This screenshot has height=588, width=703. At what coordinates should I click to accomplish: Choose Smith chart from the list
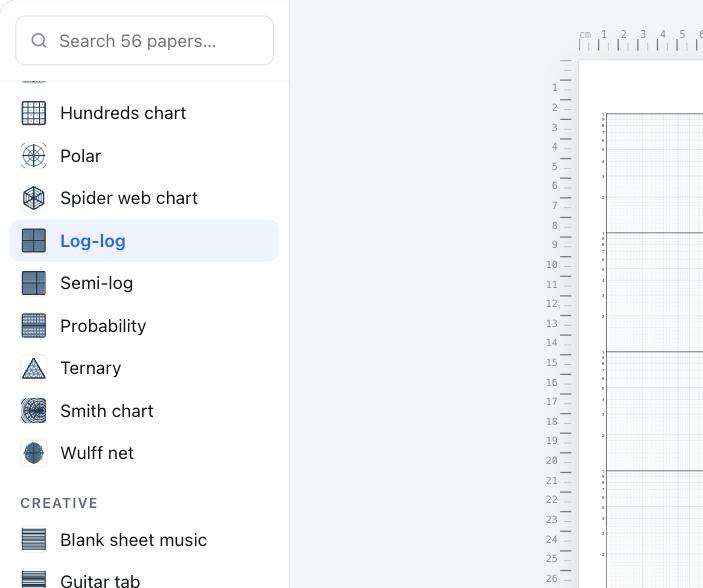[144, 411]
